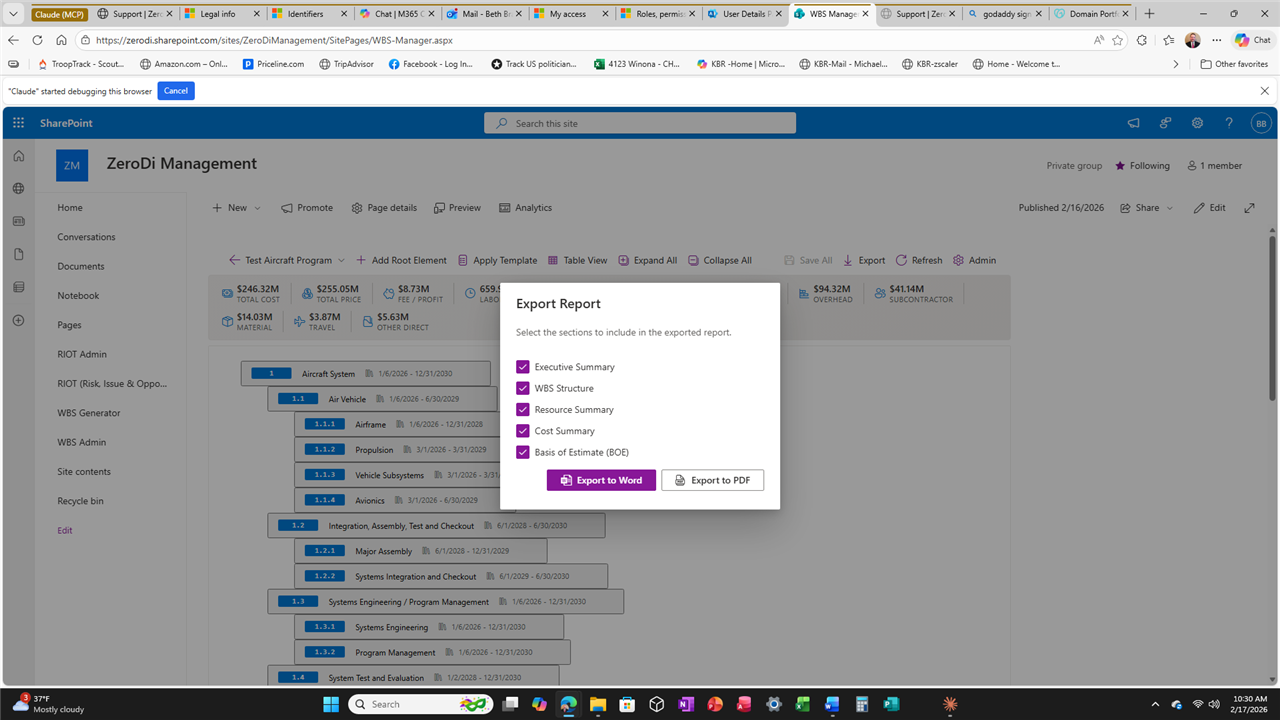Screen dimensions: 1280x720
Task: Toggle the Basis of Estimate (BOE) checkbox
Action: [x=522, y=452]
